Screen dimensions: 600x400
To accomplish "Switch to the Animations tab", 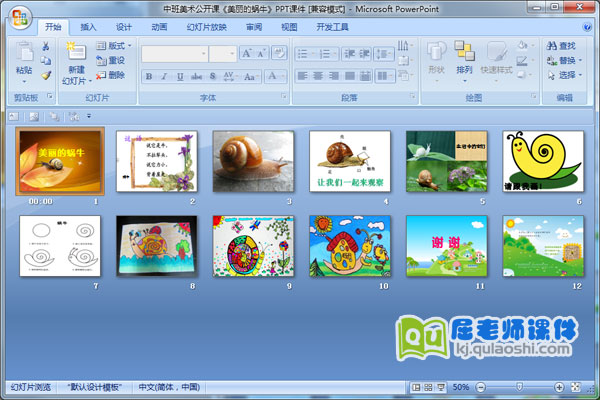I will (159, 27).
